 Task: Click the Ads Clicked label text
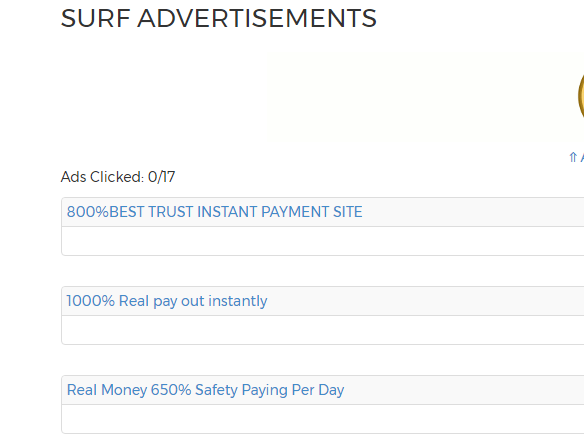tap(102, 177)
